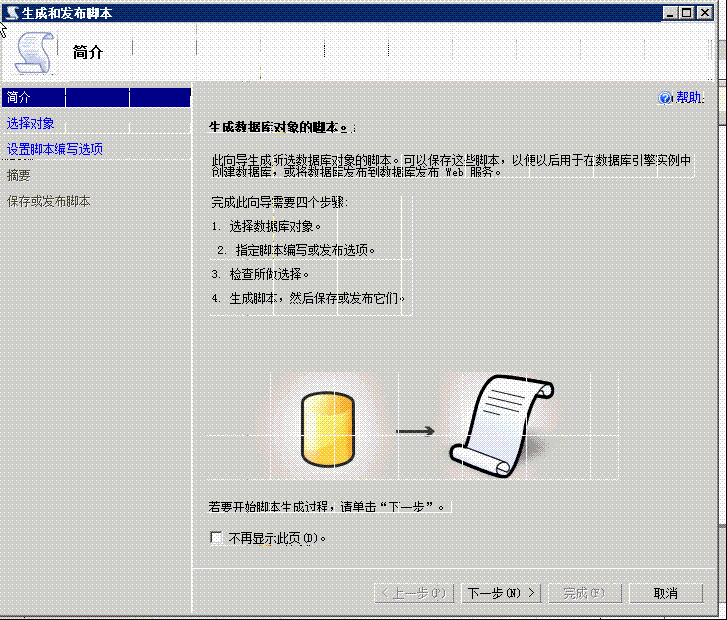Click the 完成(F) button
The width and height of the screenshot is (727, 620).
584,593
